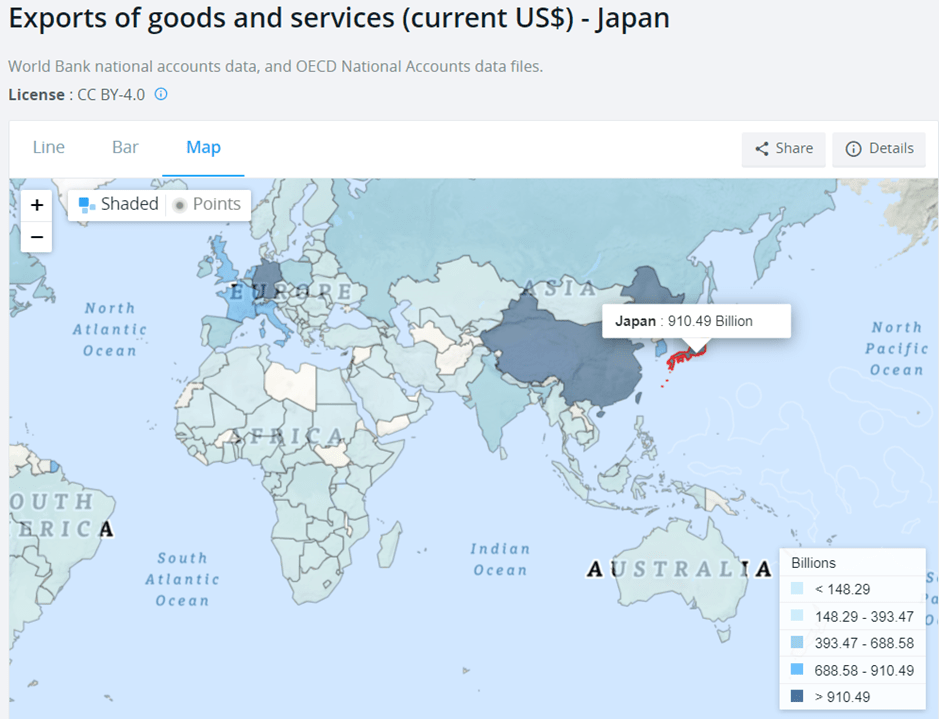Switch to the Bar chart tab
Screen dimensions: 939x719
[x=125, y=148]
